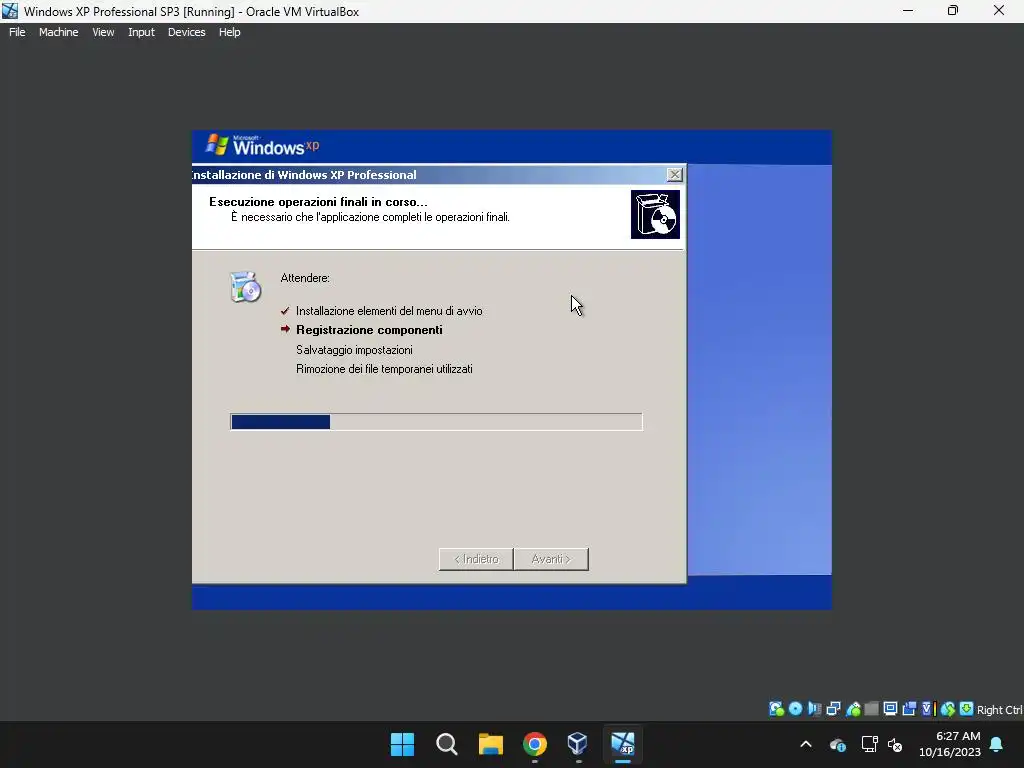This screenshot has height=768, width=1024.
Task: Open the notifications bell
Action: [x=997, y=744]
